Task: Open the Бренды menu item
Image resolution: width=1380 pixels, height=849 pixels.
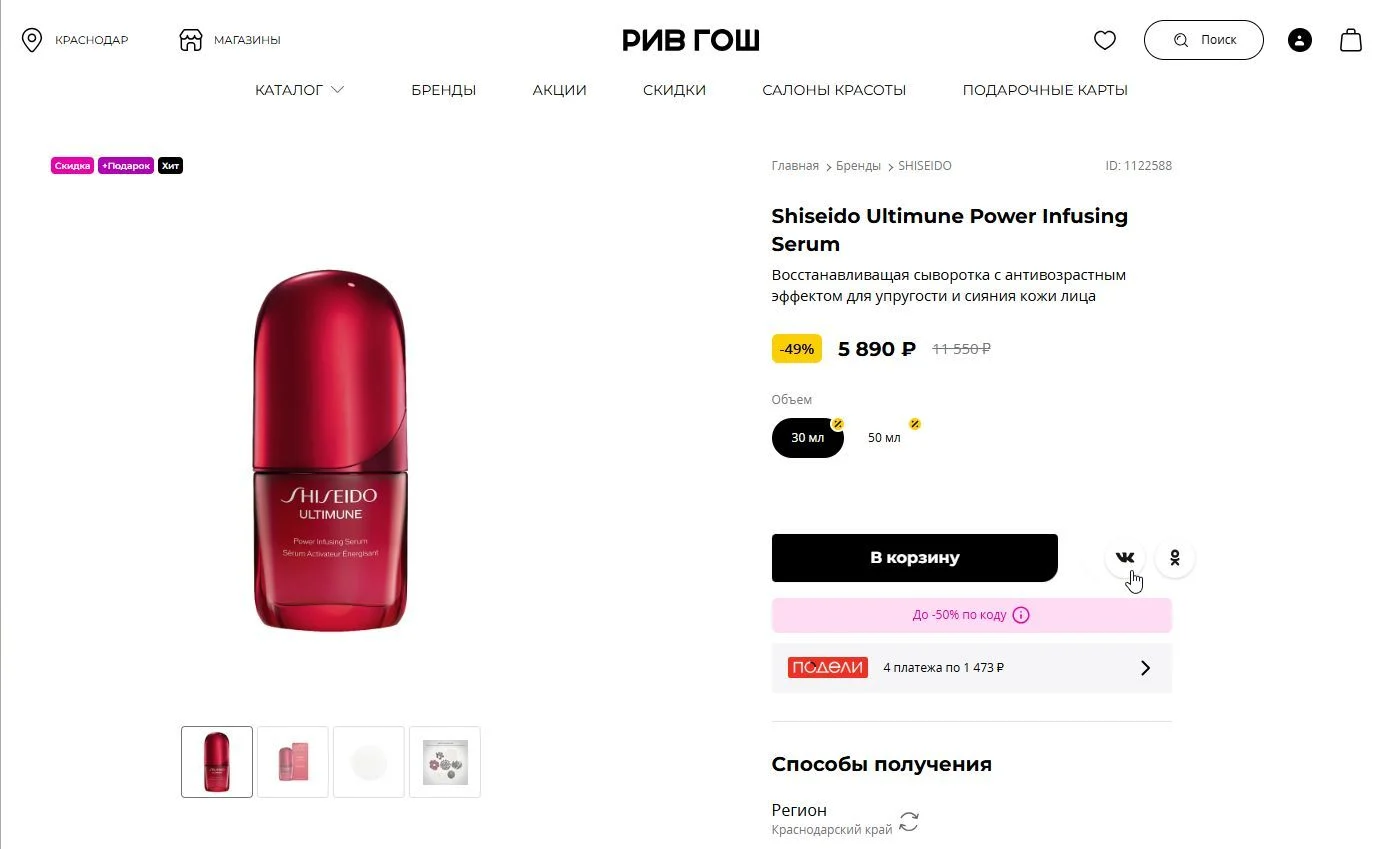Action: (x=443, y=90)
